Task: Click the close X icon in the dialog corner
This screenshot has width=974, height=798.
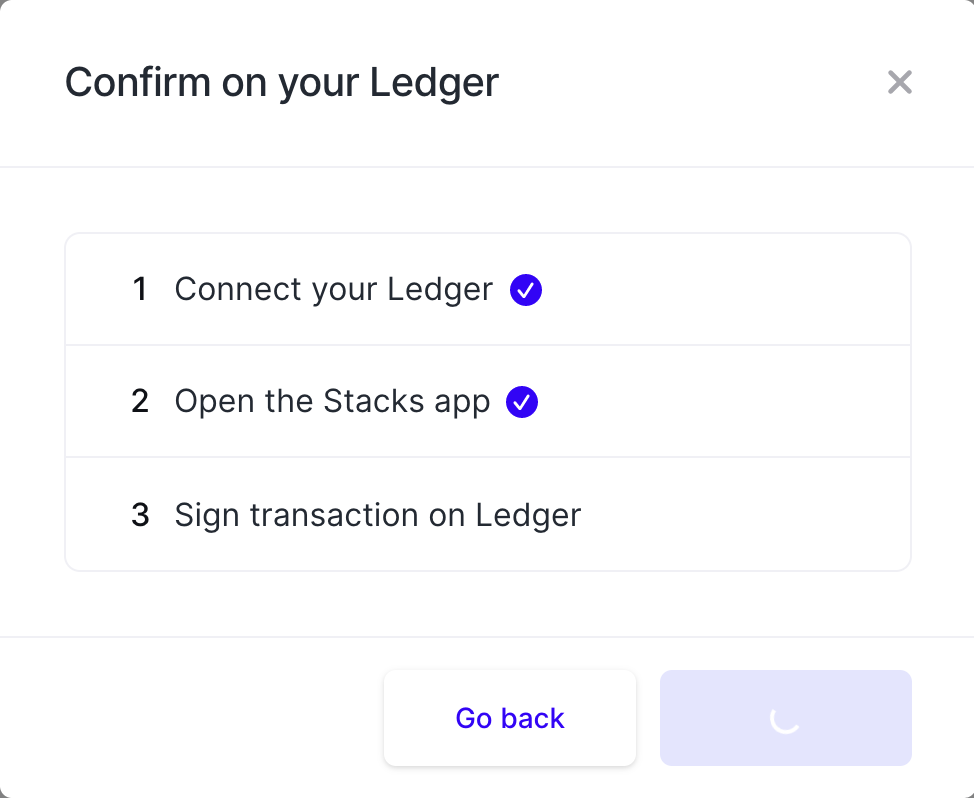Action: (899, 82)
